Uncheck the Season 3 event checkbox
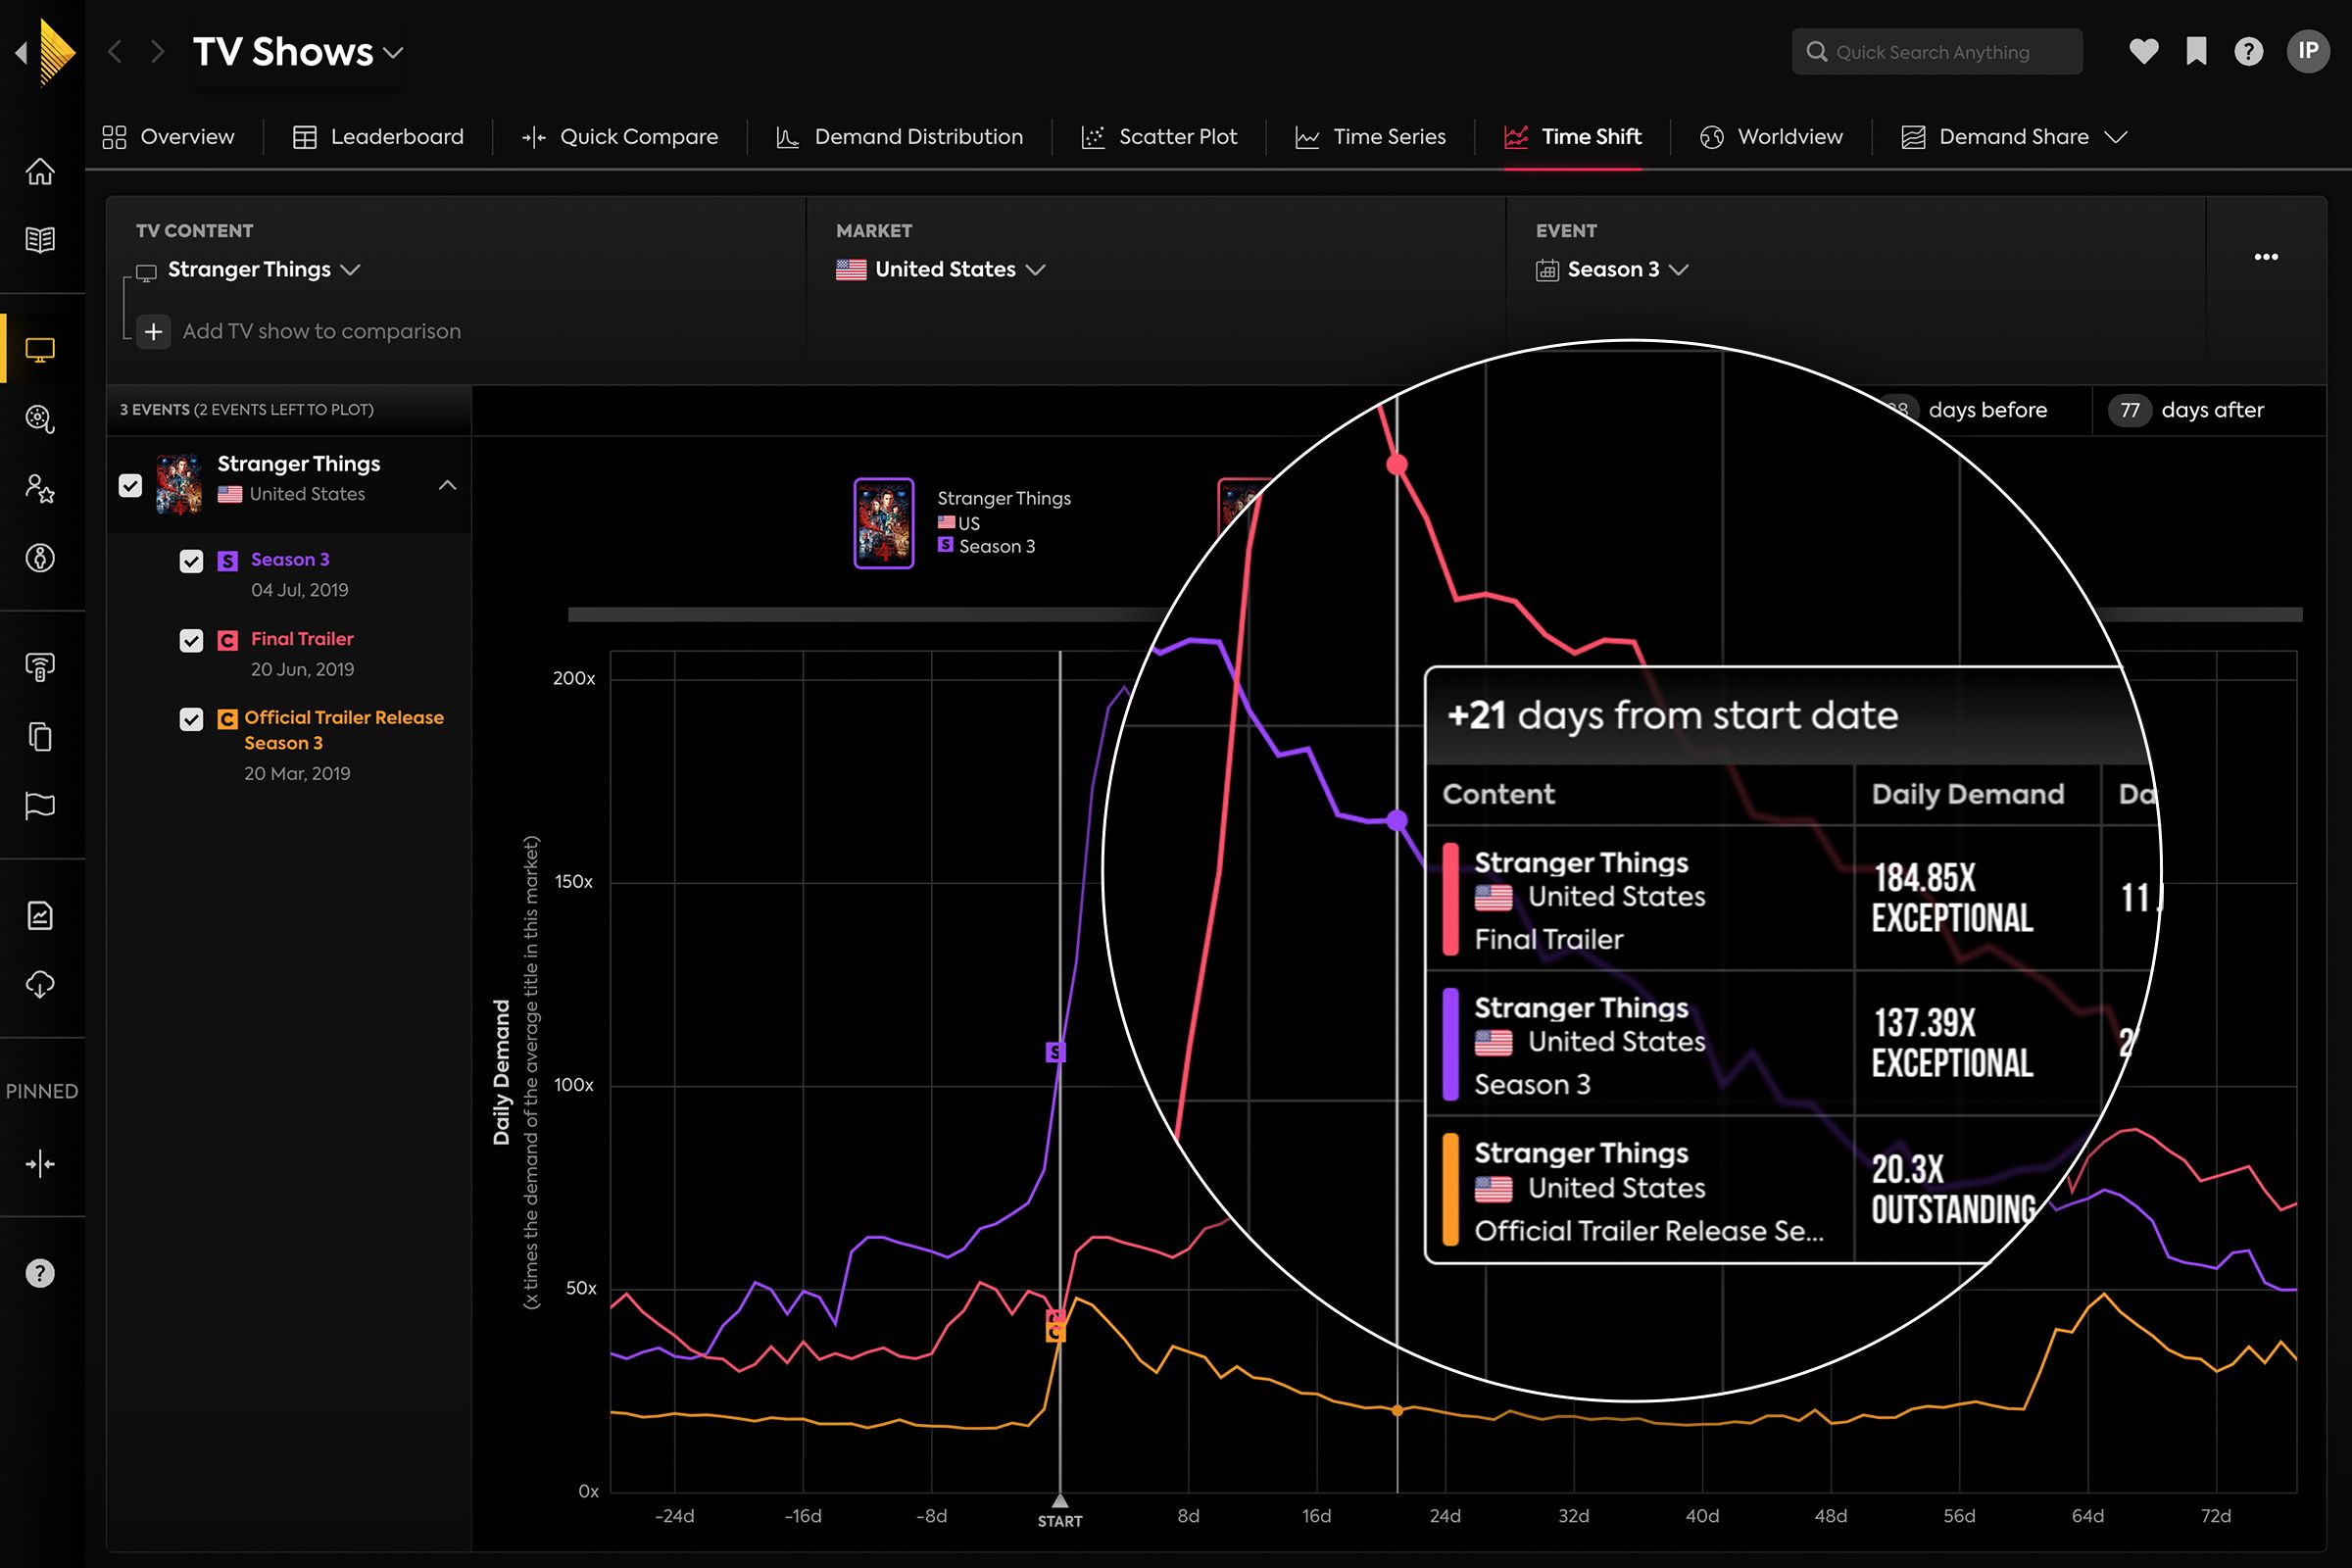The image size is (2352, 1568). (191, 561)
